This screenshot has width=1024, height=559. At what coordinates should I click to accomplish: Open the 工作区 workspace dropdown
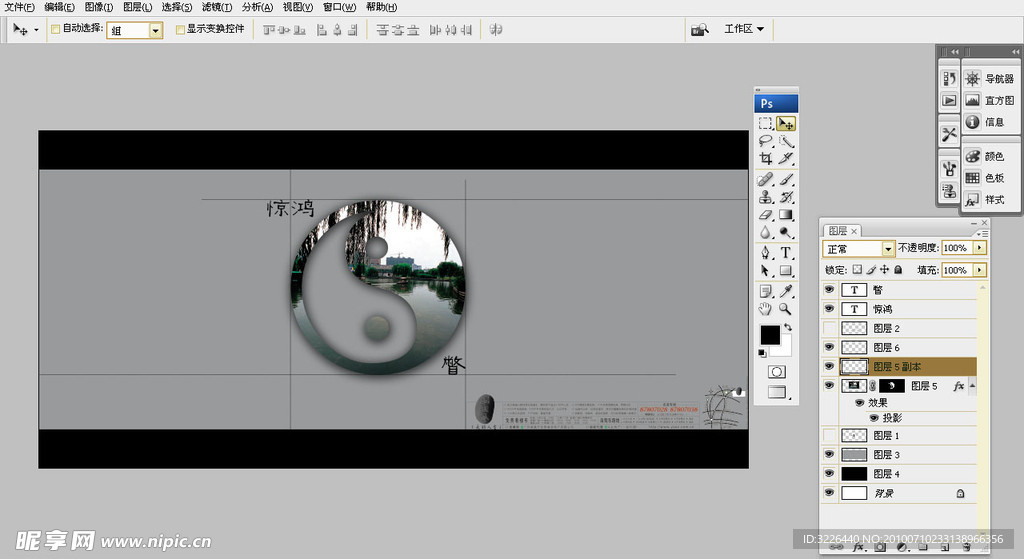click(x=743, y=29)
